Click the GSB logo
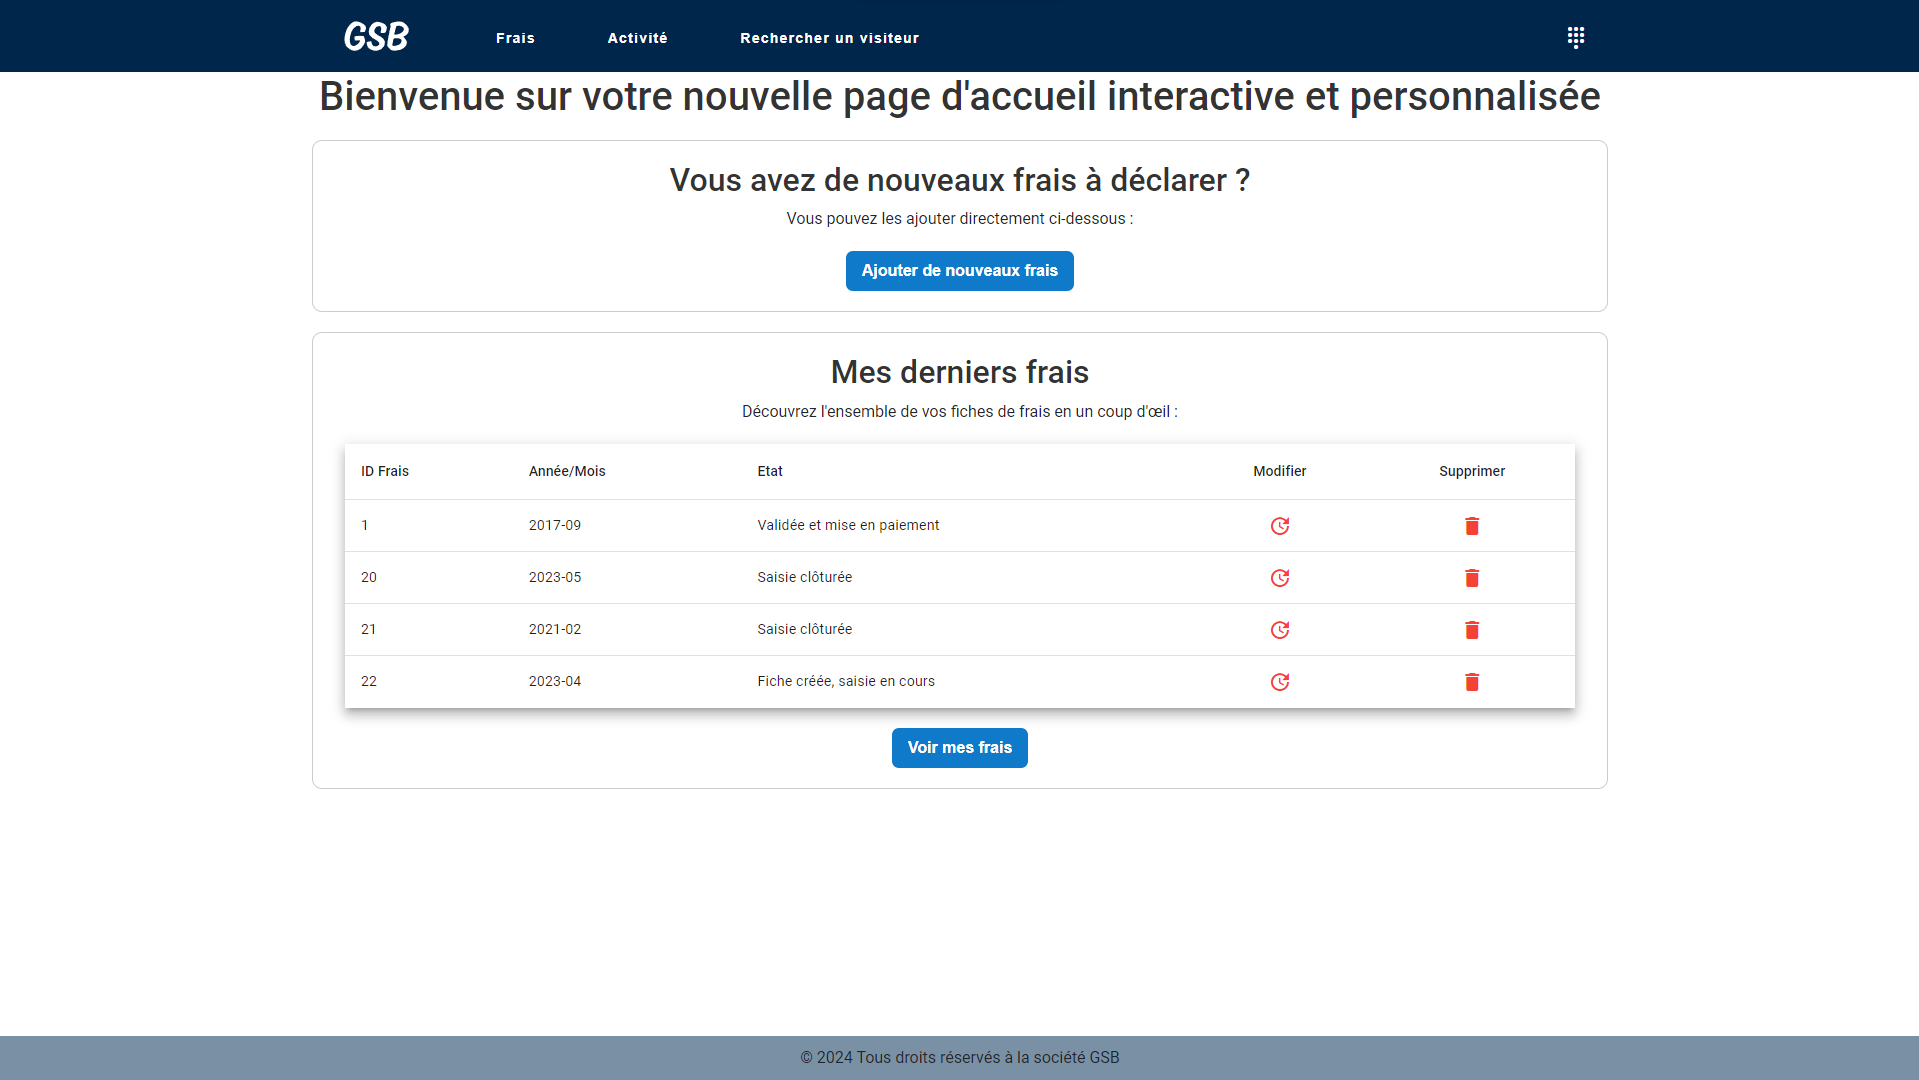This screenshot has width=1919, height=1080. click(375, 36)
